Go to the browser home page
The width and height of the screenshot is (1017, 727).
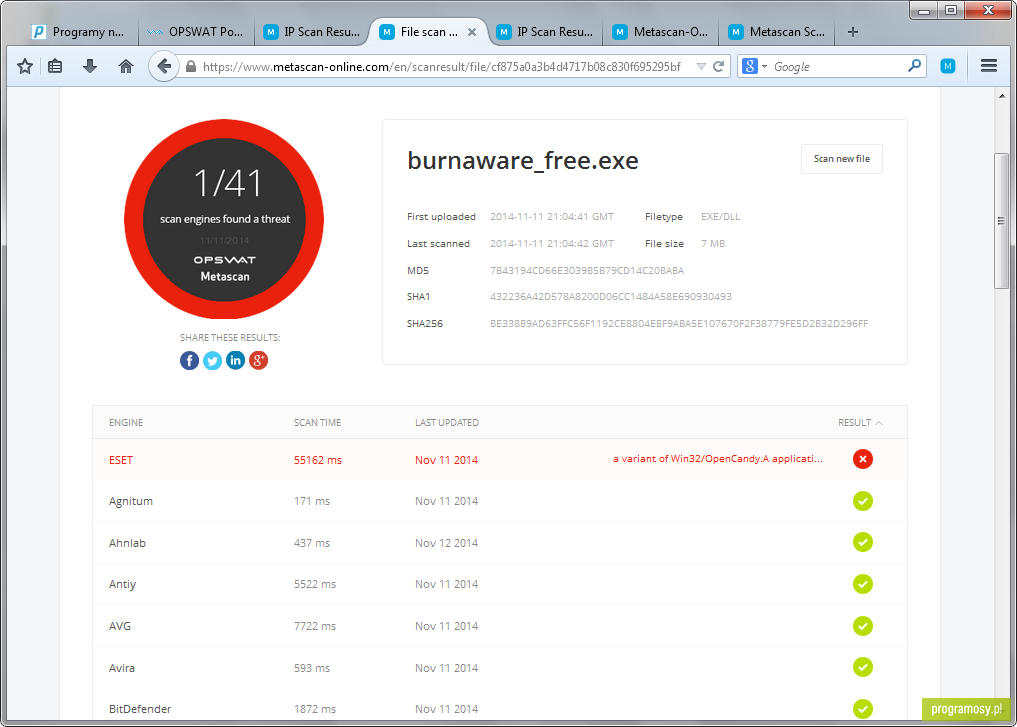point(126,66)
